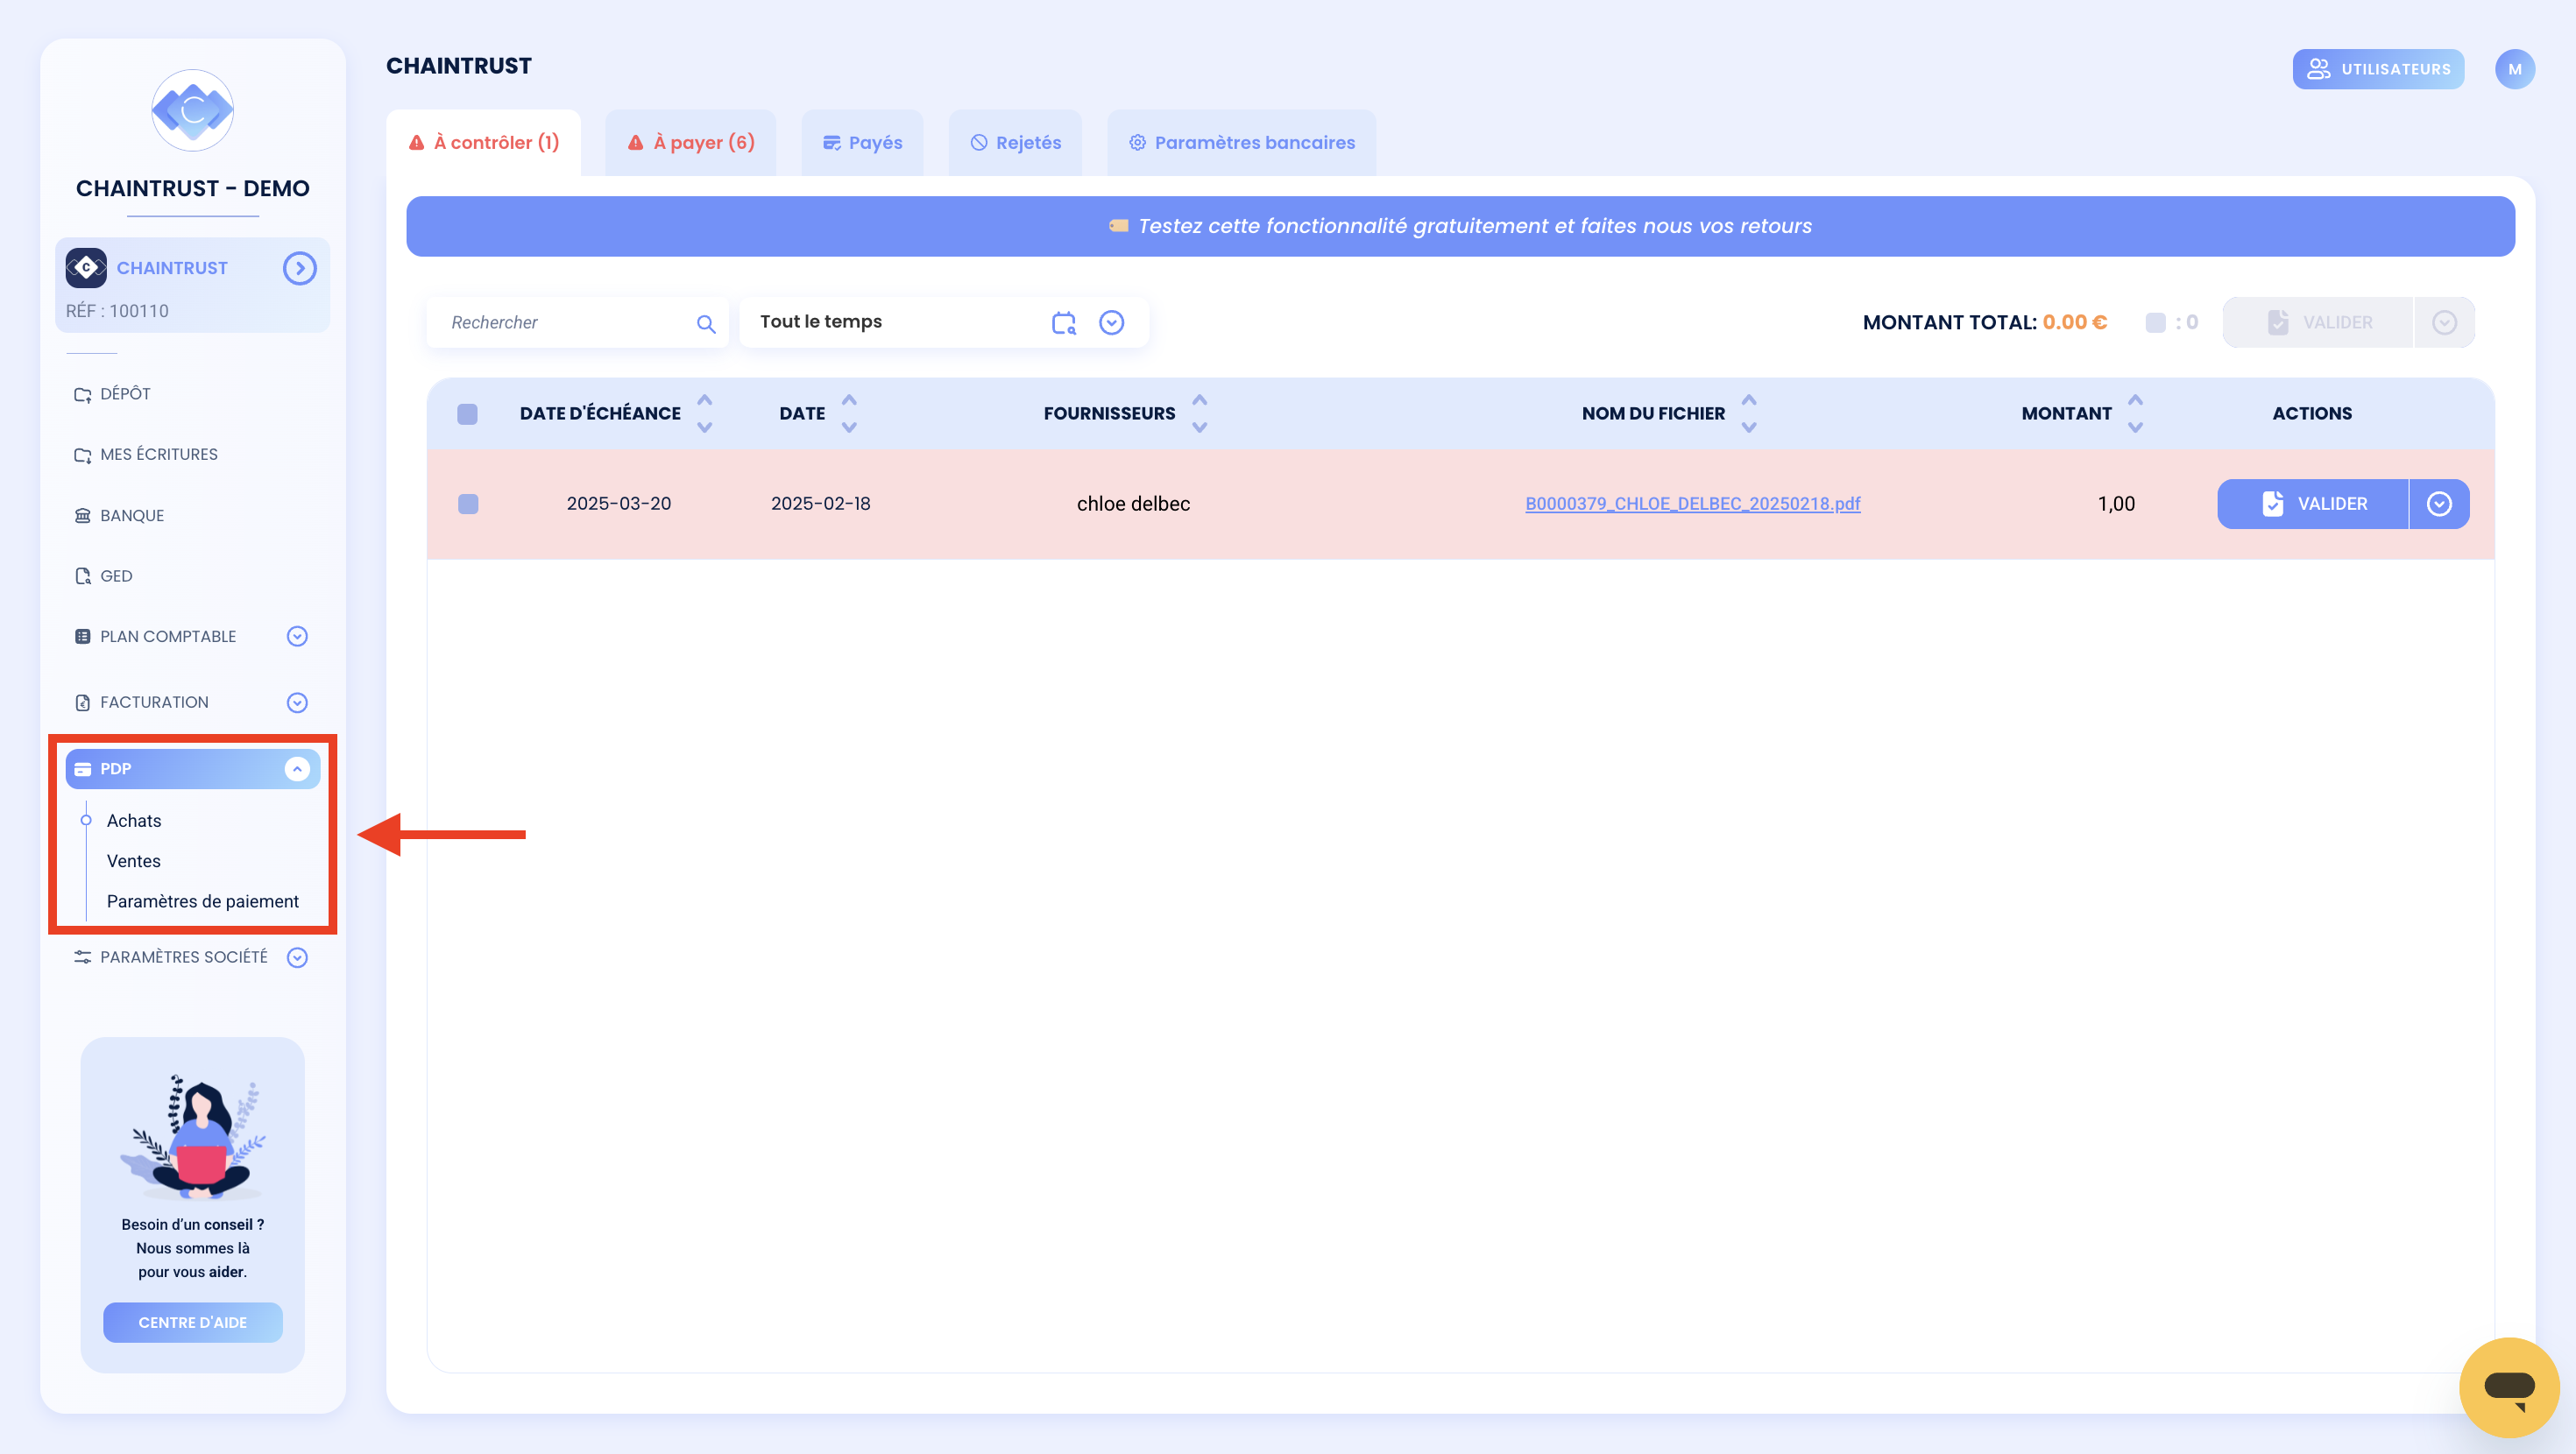Screen dimensions: 2576x1454
Task: Sort by DATE D'ÉCHÉANCE ascending arrow
Action: [x=704, y=400]
